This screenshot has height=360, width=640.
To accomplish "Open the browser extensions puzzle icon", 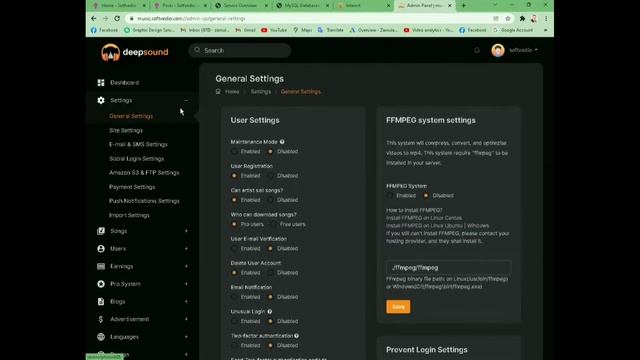I will (x=522, y=18).
